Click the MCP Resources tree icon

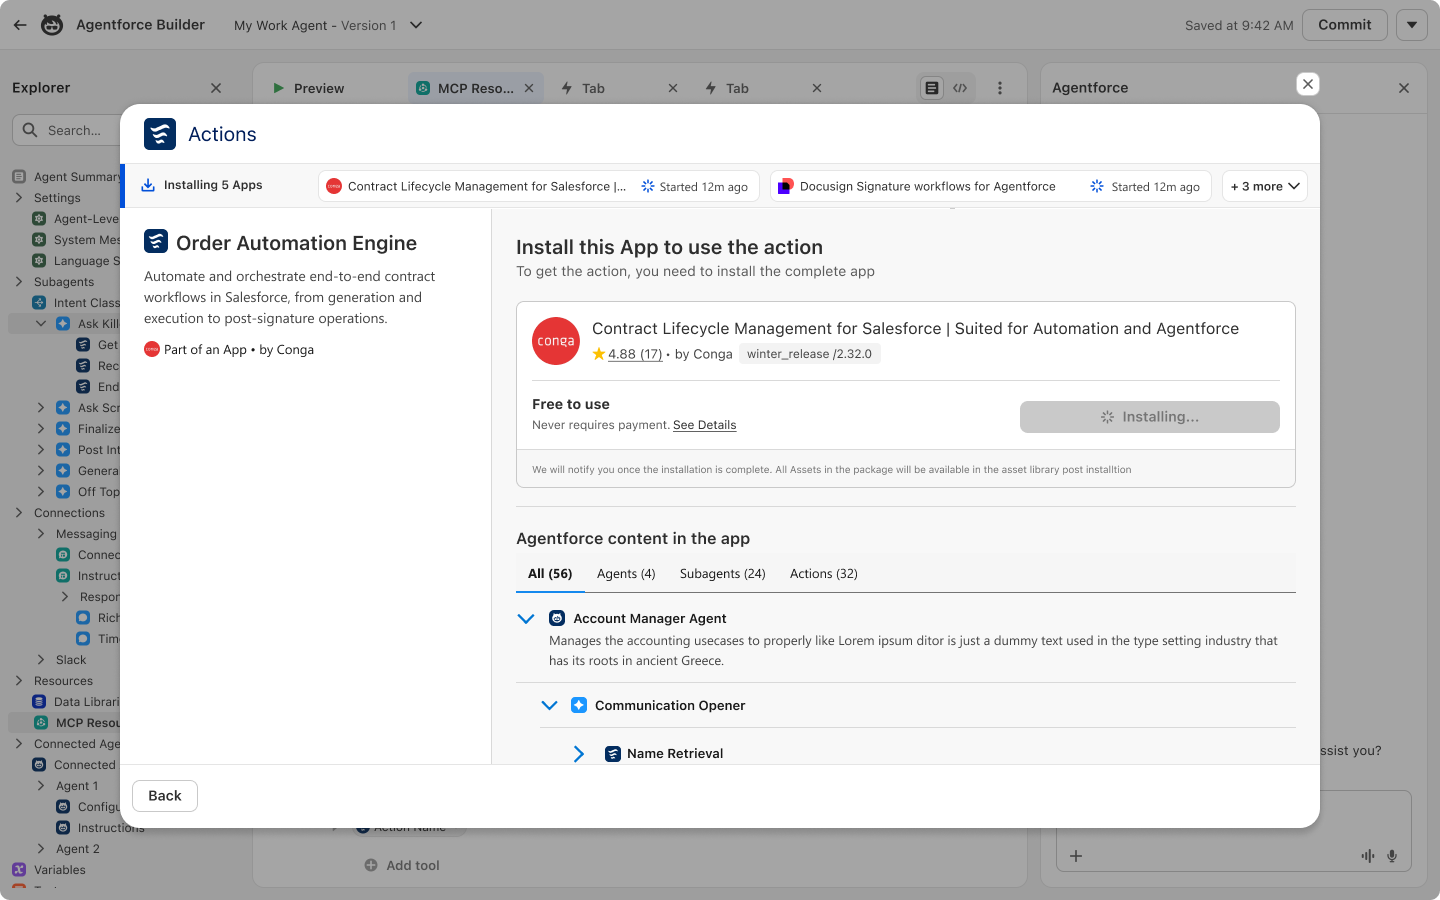[x=41, y=723]
